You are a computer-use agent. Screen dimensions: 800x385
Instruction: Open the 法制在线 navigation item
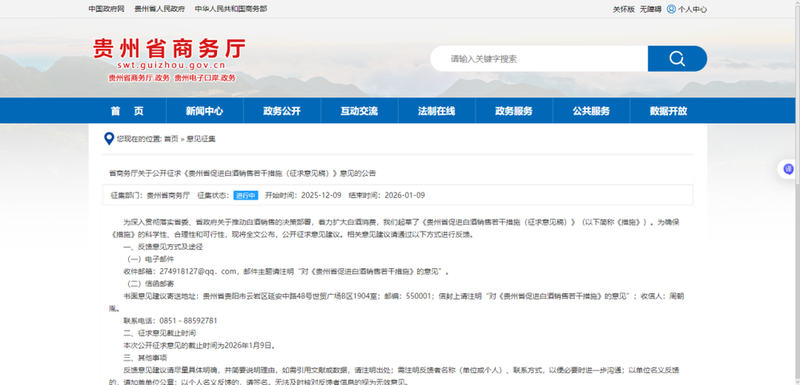coord(437,111)
